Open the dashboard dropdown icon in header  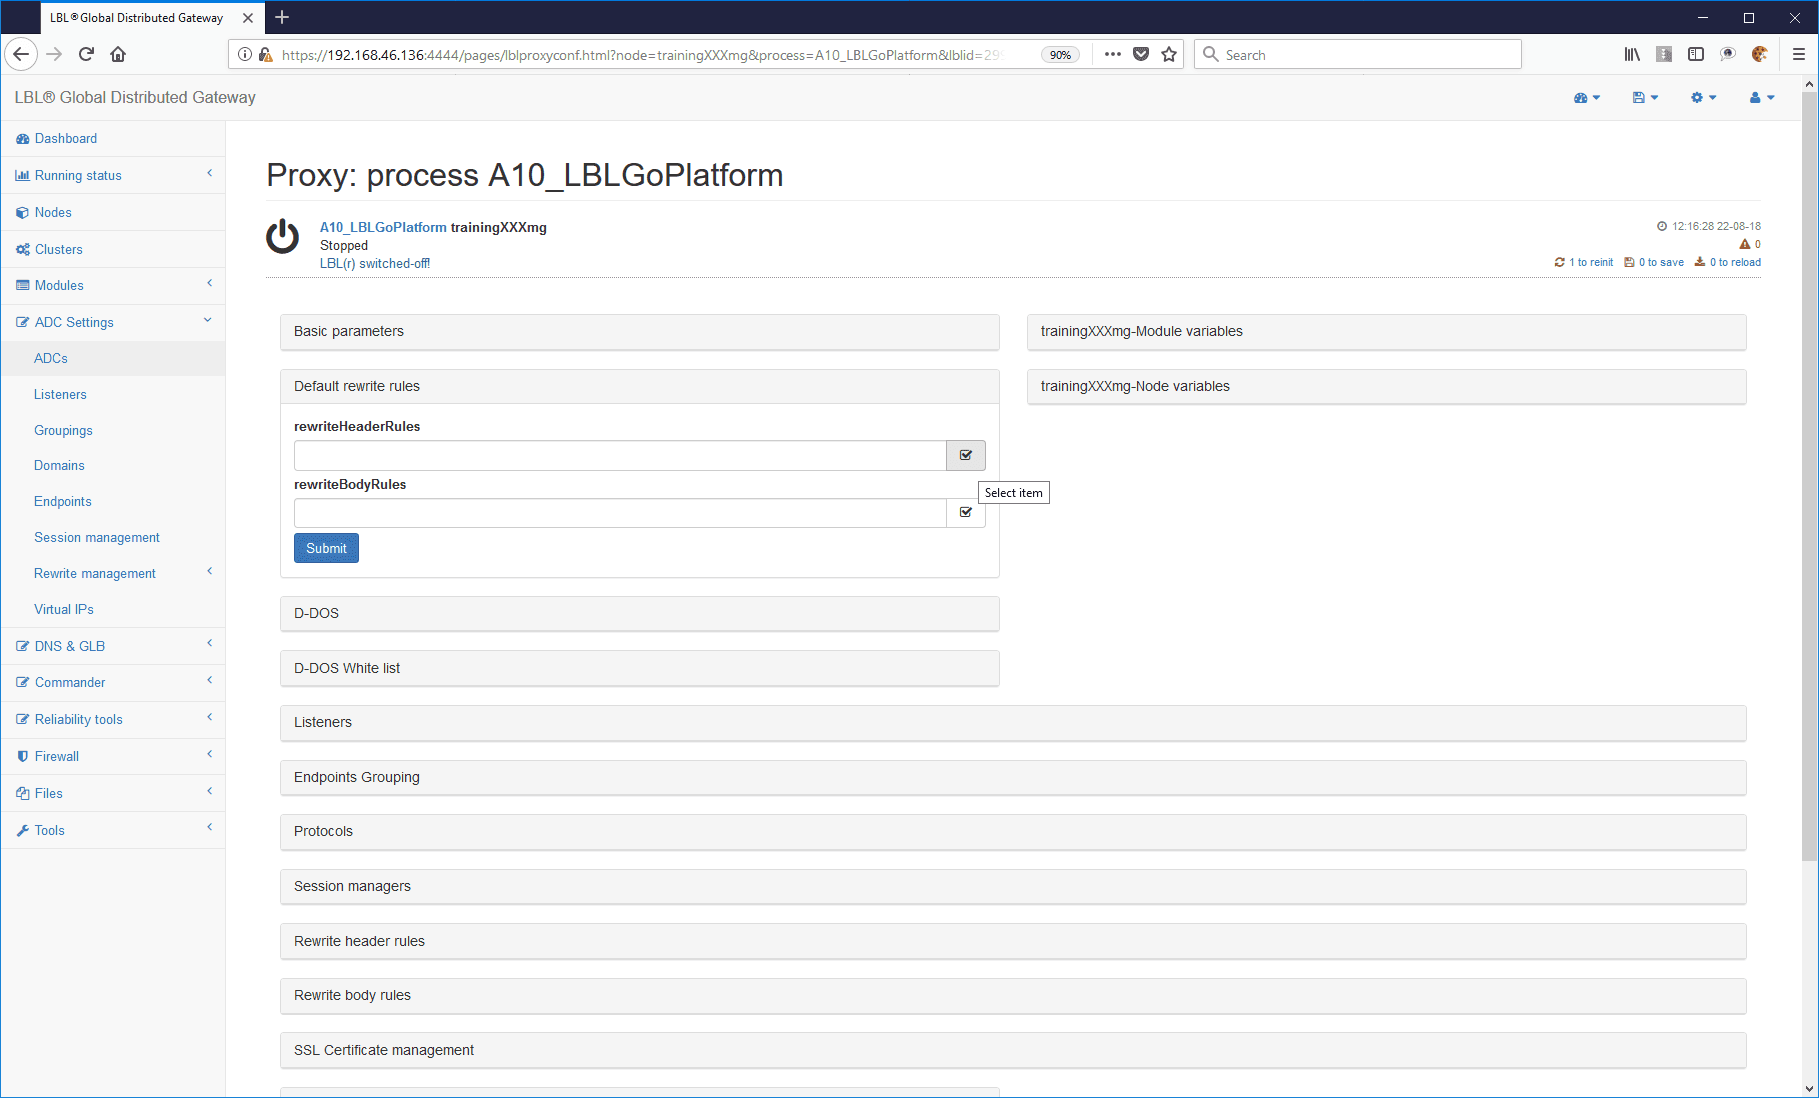(1587, 97)
